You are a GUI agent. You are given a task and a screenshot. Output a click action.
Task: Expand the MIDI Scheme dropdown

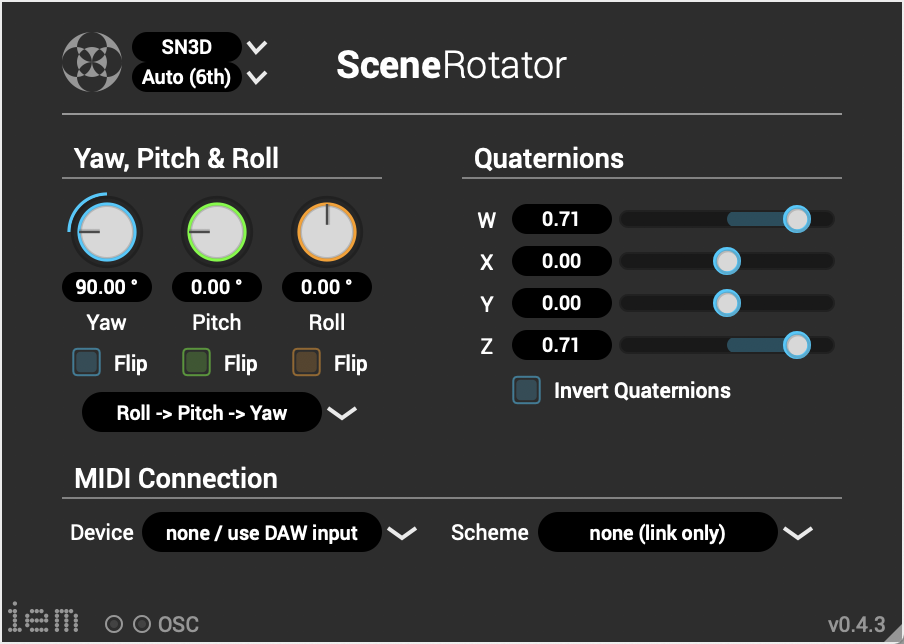pyautogui.click(x=674, y=533)
